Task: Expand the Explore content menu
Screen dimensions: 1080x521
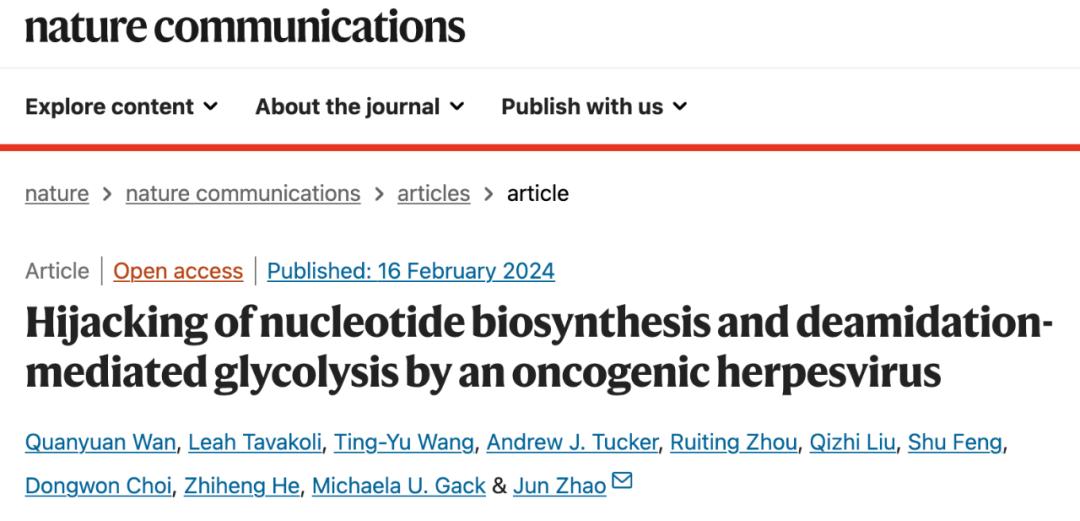Action: [121, 107]
